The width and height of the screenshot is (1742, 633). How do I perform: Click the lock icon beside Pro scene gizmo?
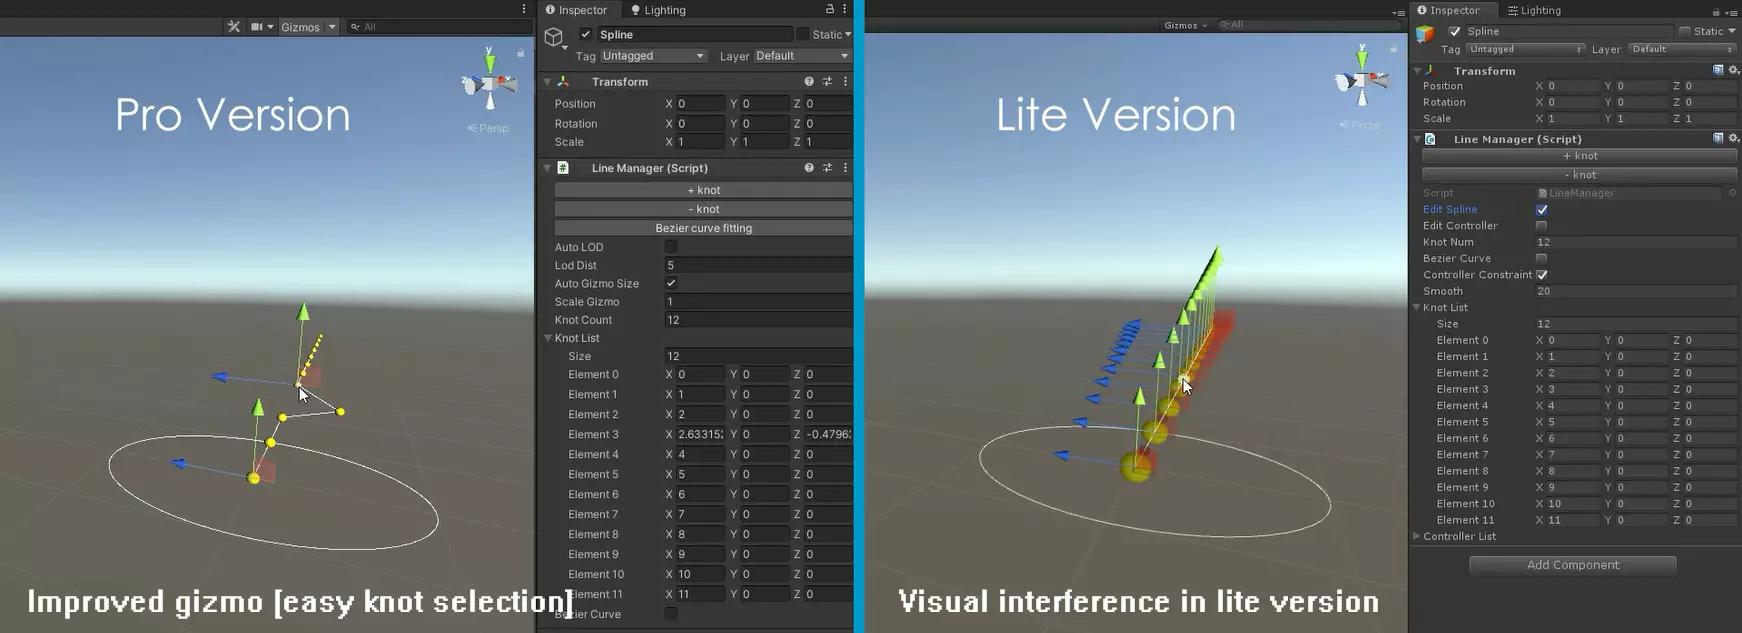pyautogui.click(x=521, y=52)
